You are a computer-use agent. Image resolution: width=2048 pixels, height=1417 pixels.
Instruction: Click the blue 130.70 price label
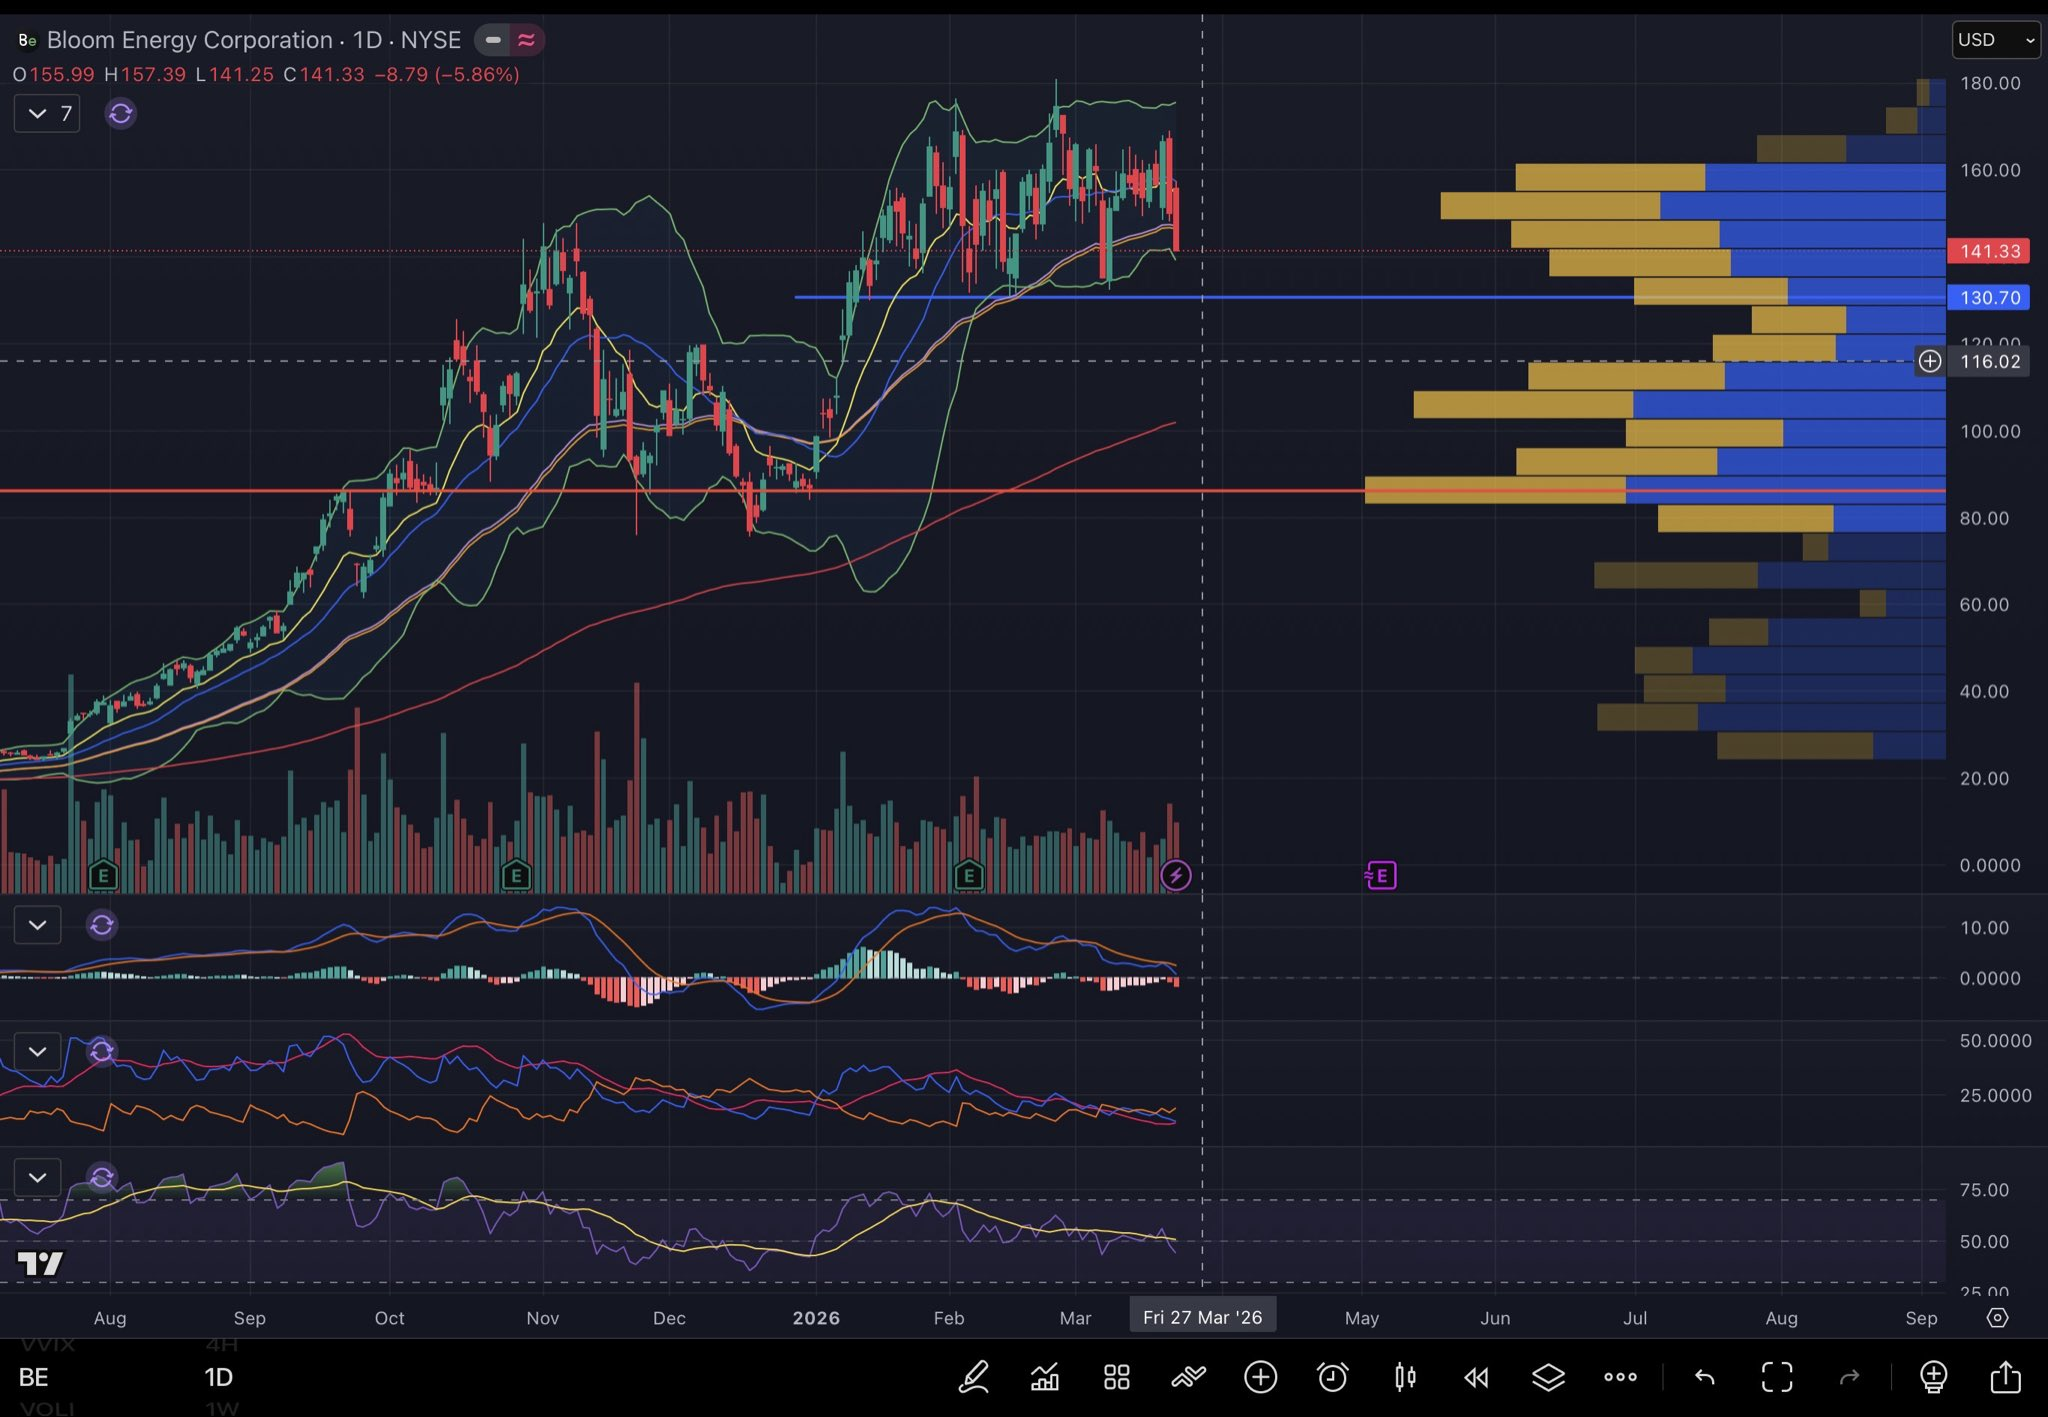1988,297
